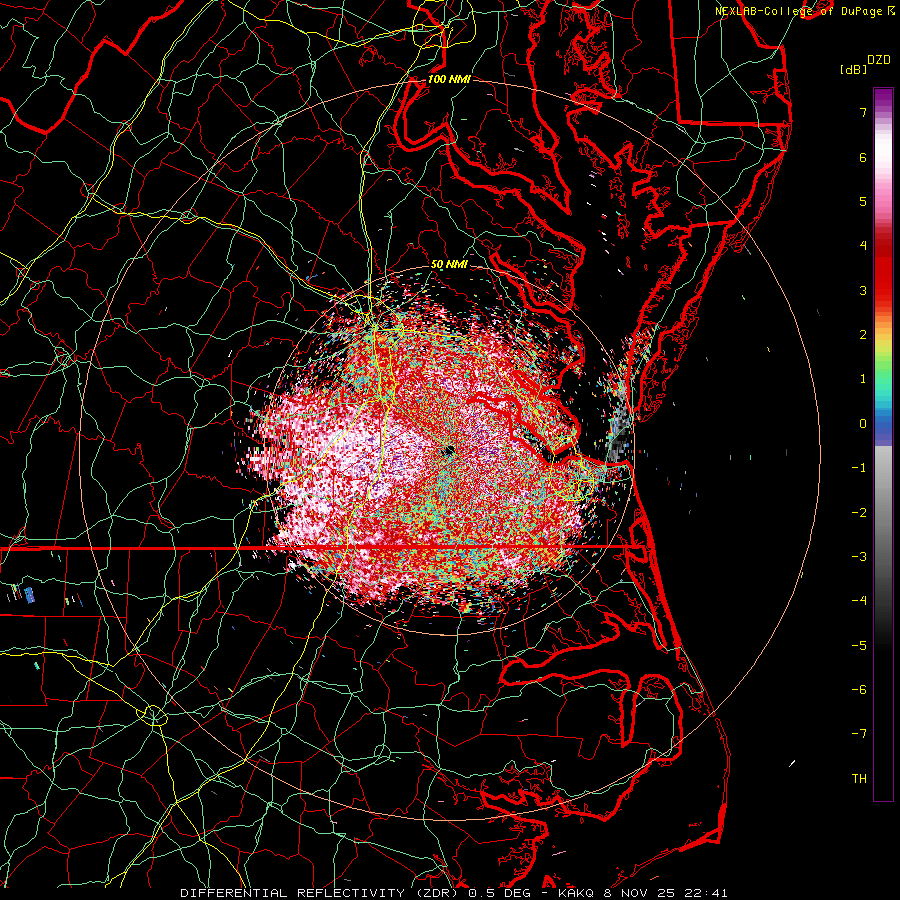The image size is (900, 900).
Task: Click the -1 value on the color scale
Action: [x=859, y=468]
